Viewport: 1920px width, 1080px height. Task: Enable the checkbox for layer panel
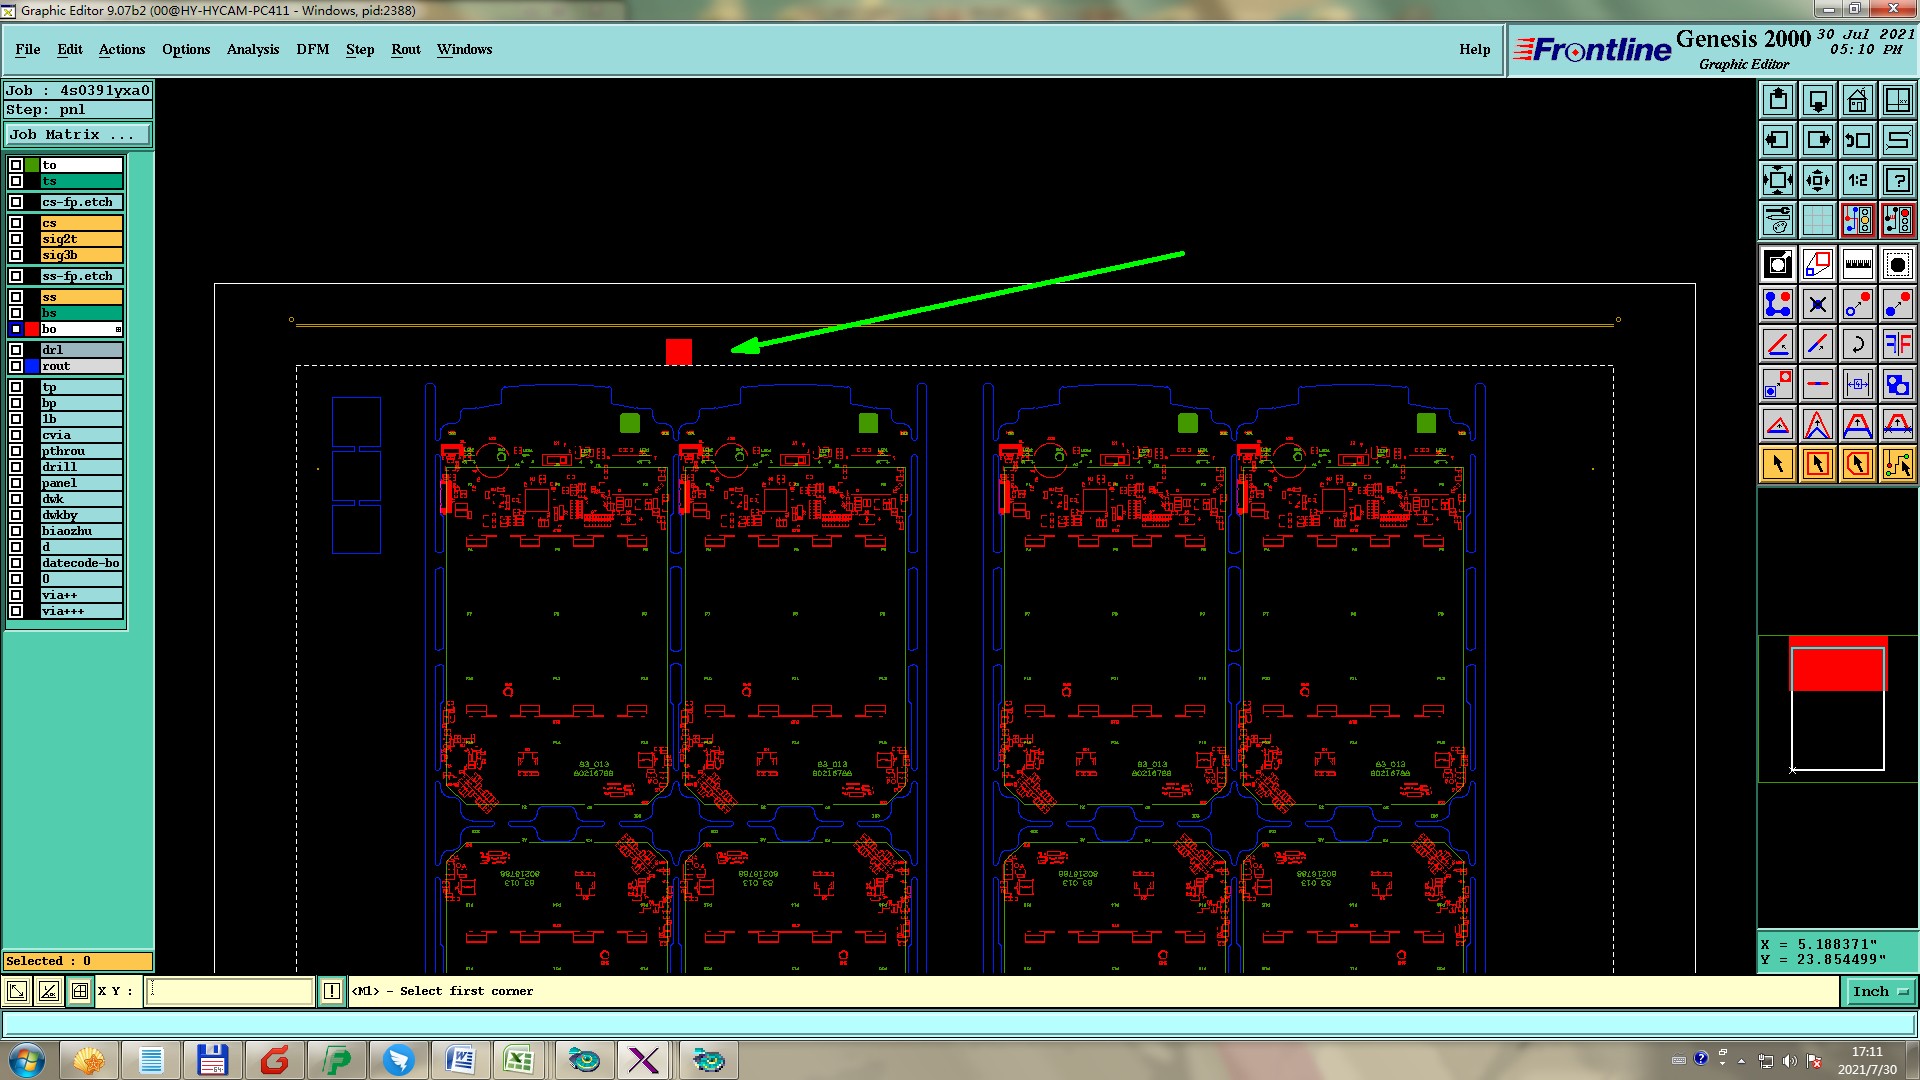coord(16,483)
